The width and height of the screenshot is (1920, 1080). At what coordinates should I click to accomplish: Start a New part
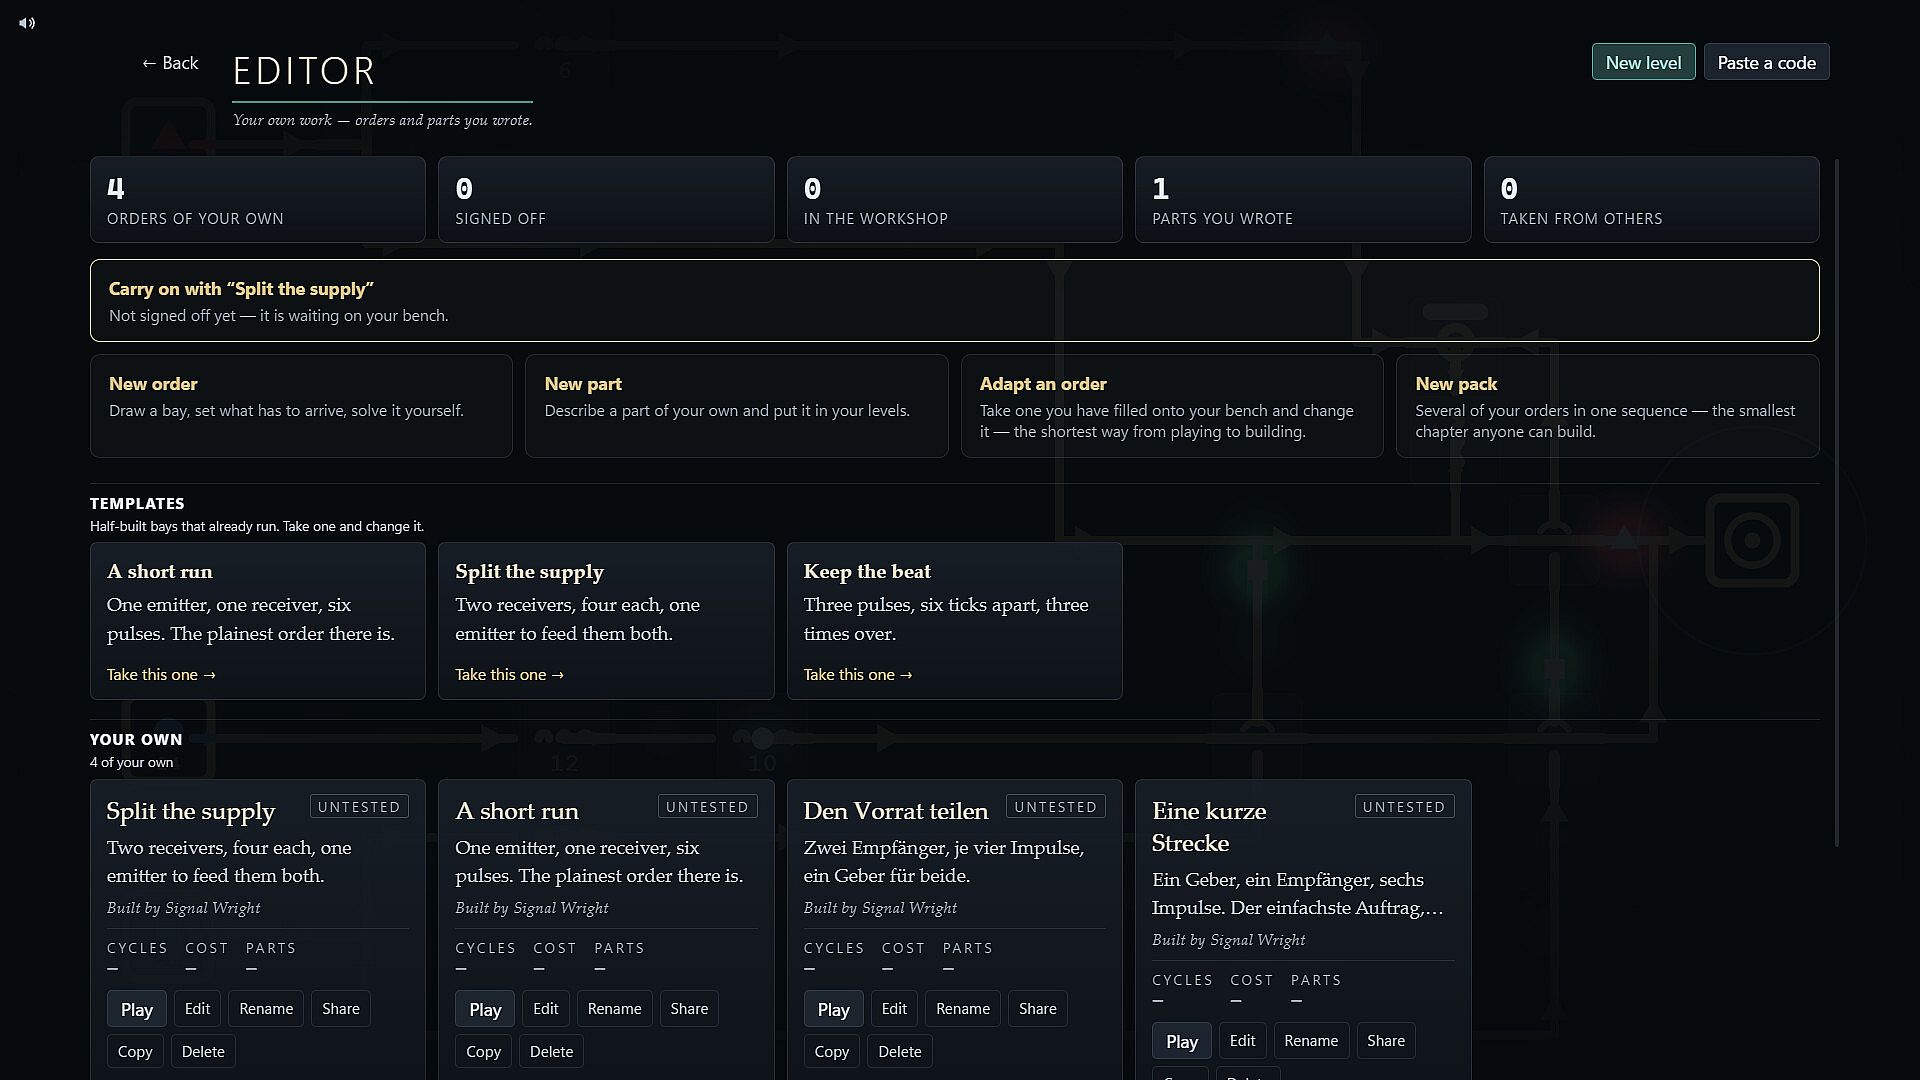(x=736, y=406)
